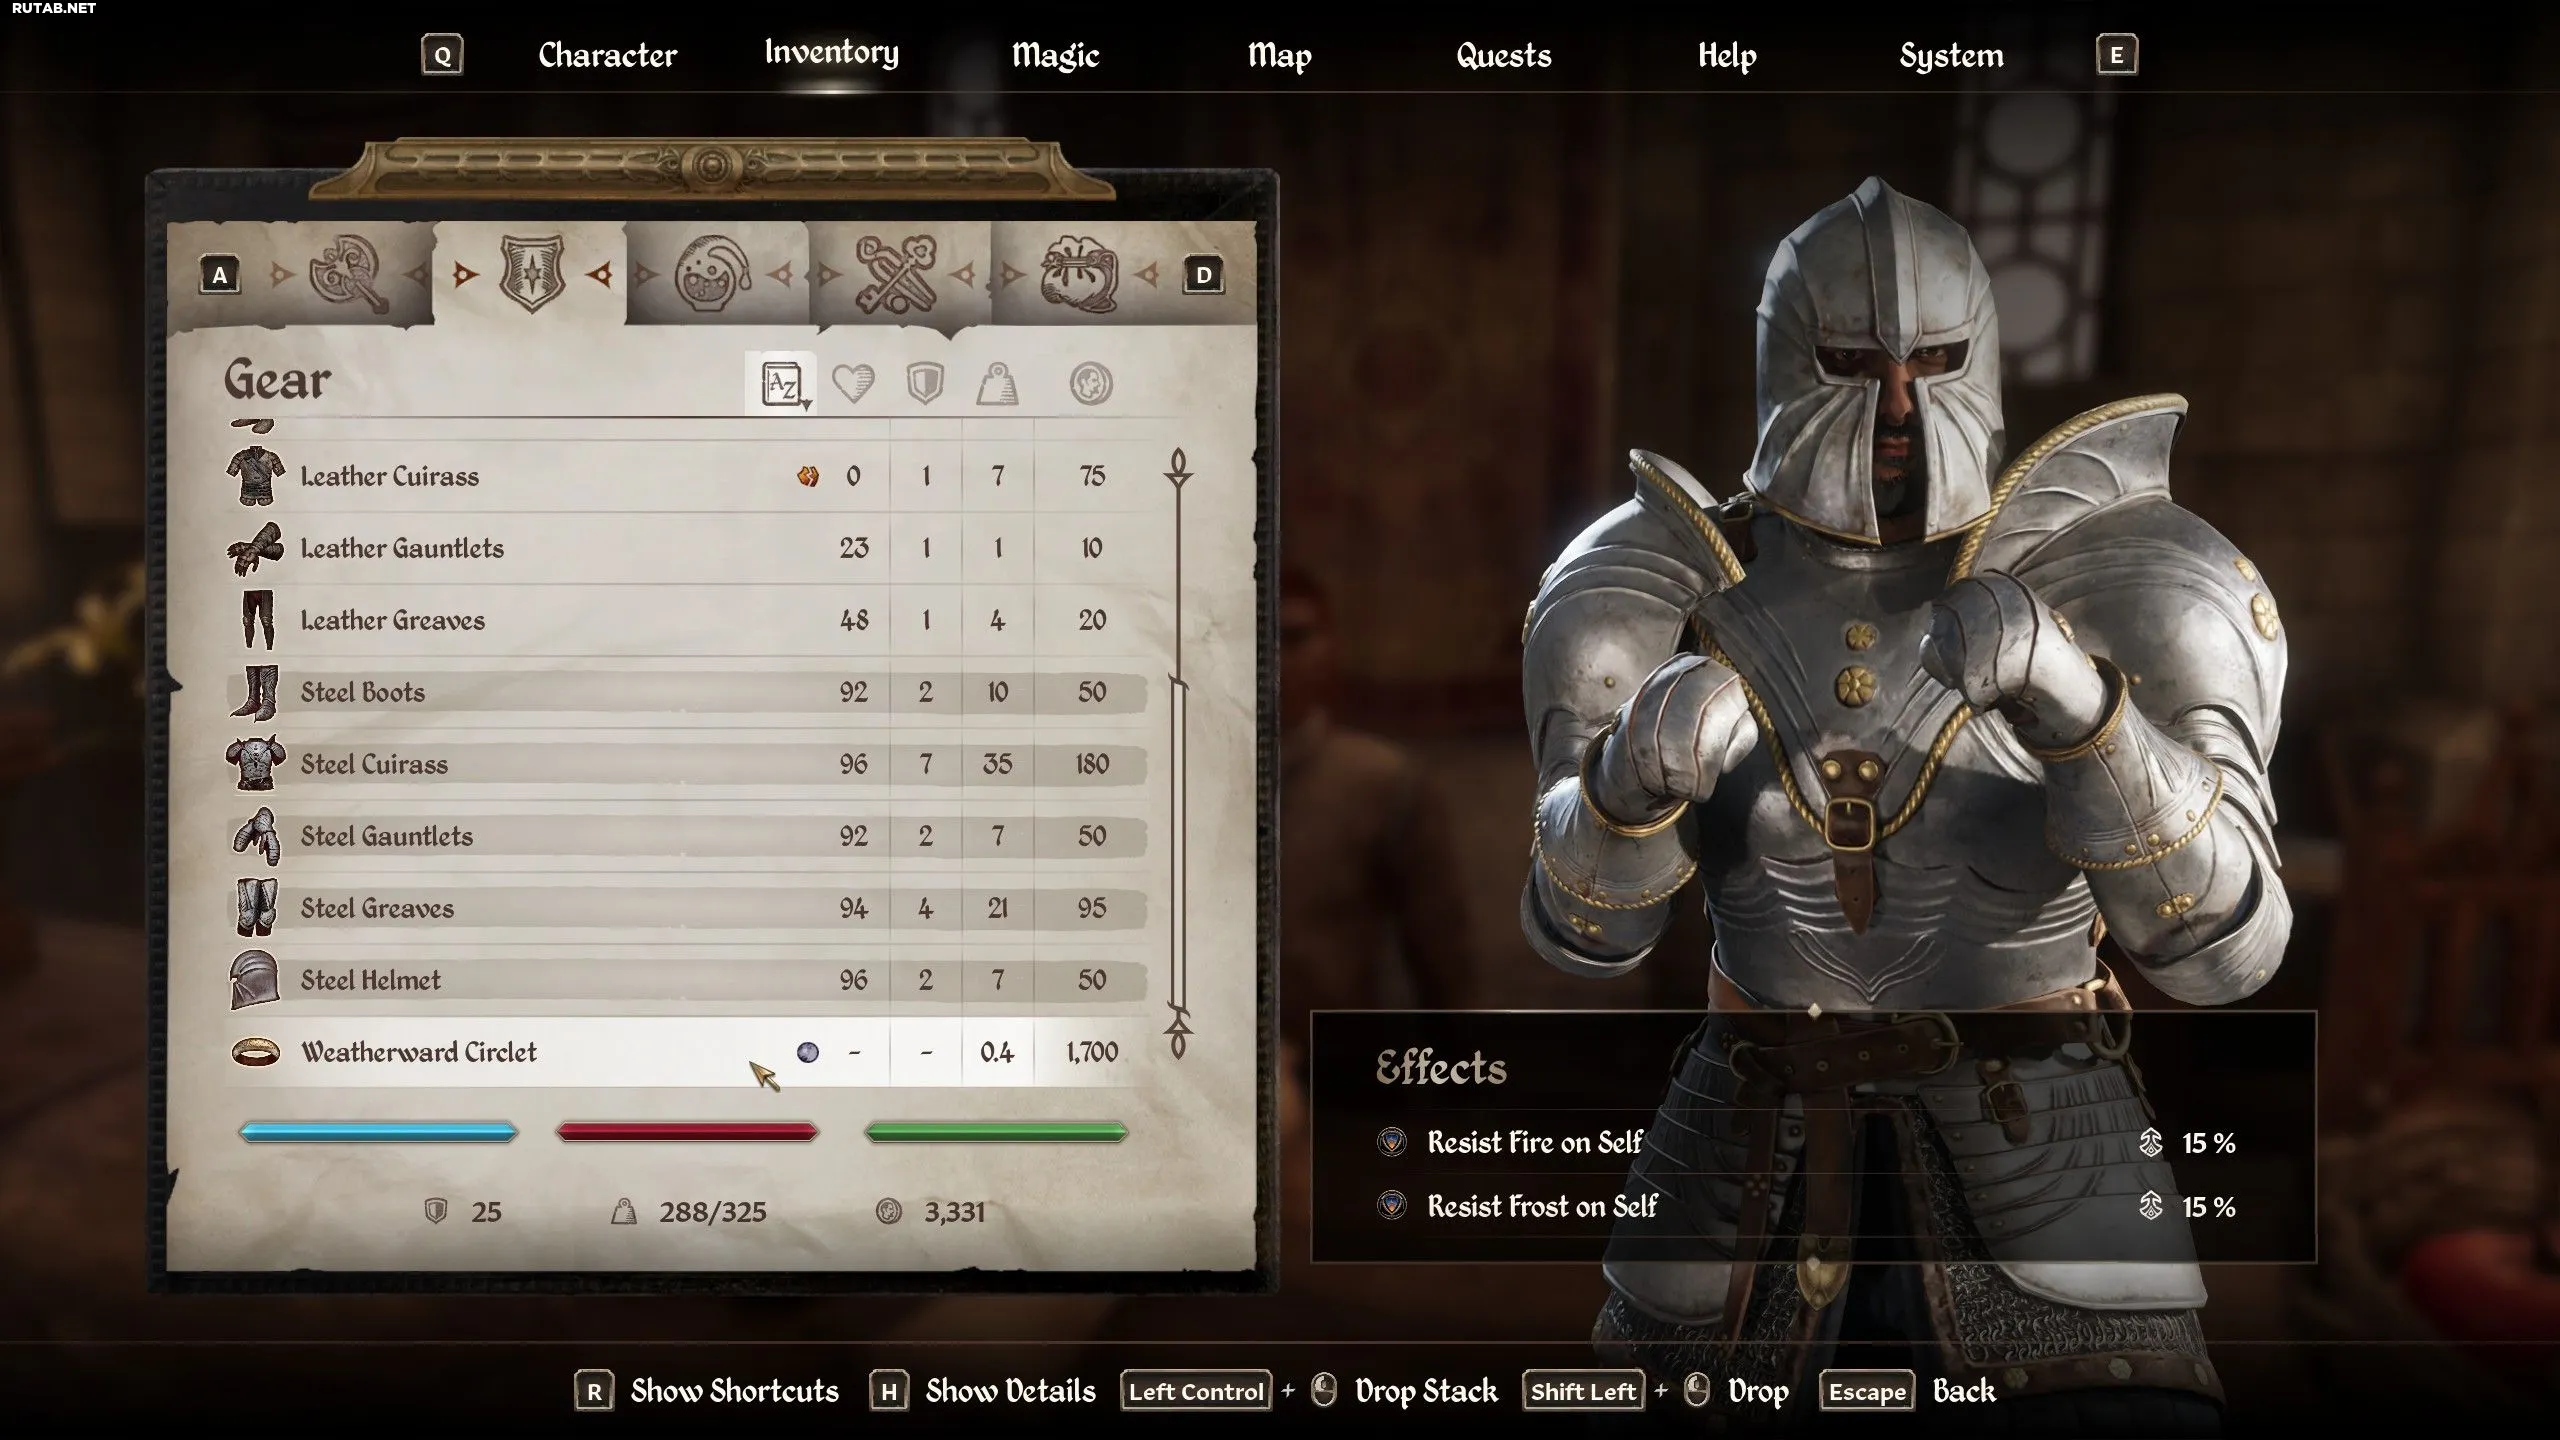Open the weapons category axe icon
Viewport: 2560px width, 1440px height.
(348, 274)
